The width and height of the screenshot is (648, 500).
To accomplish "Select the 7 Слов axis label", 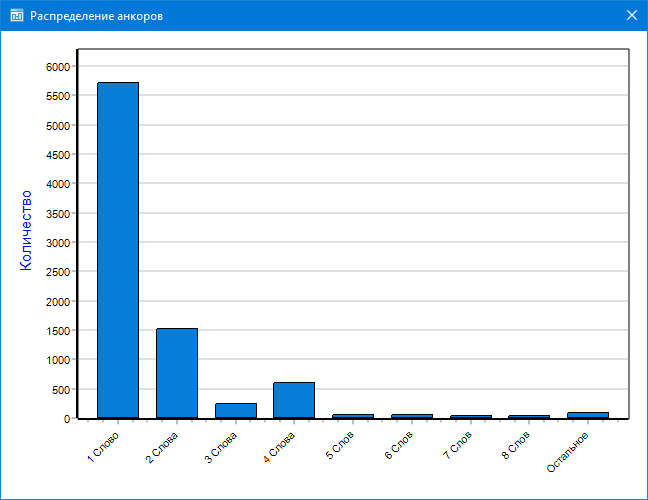I will click(459, 444).
